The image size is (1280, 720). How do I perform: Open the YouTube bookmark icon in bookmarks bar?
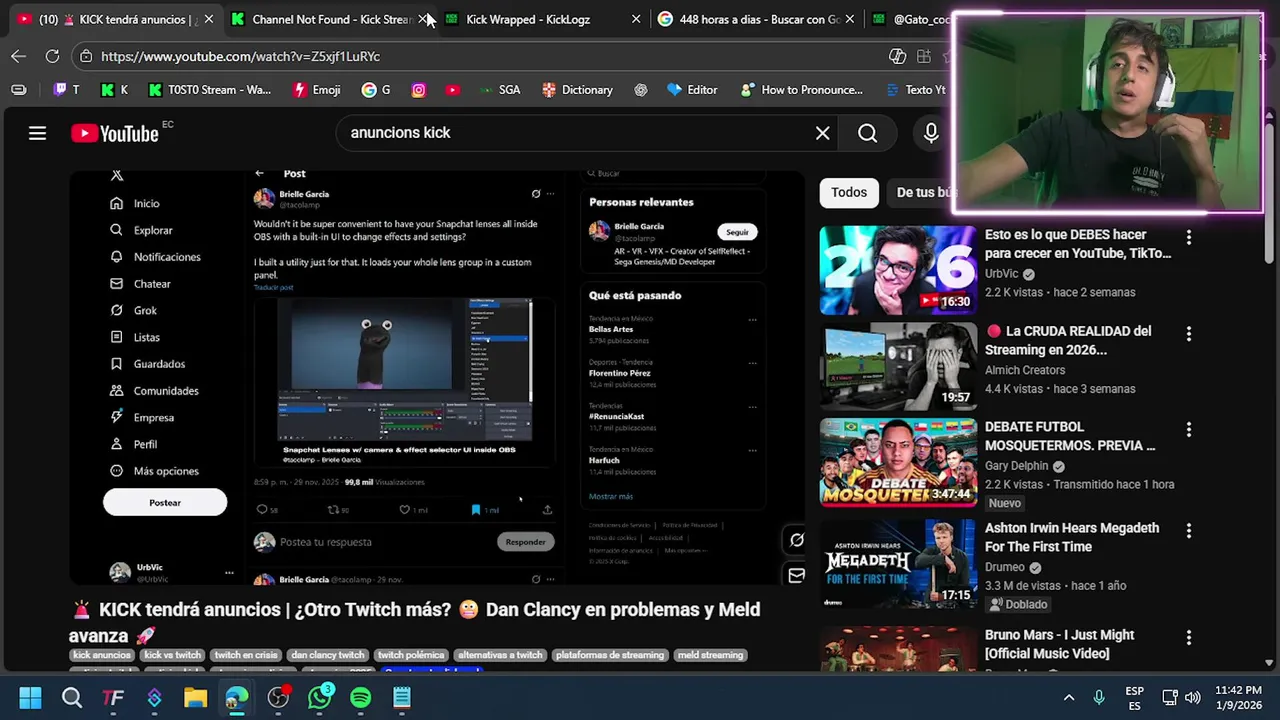[453, 90]
